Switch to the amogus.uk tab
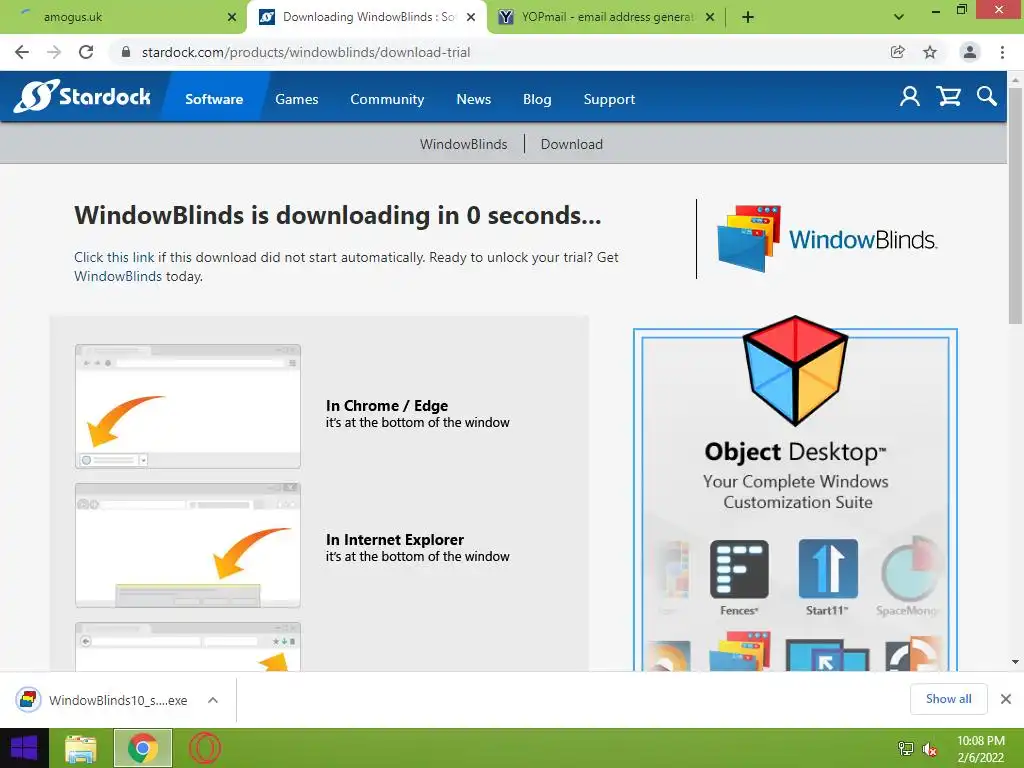This screenshot has height=768, width=1024. pyautogui.click(x=124, y=17)
